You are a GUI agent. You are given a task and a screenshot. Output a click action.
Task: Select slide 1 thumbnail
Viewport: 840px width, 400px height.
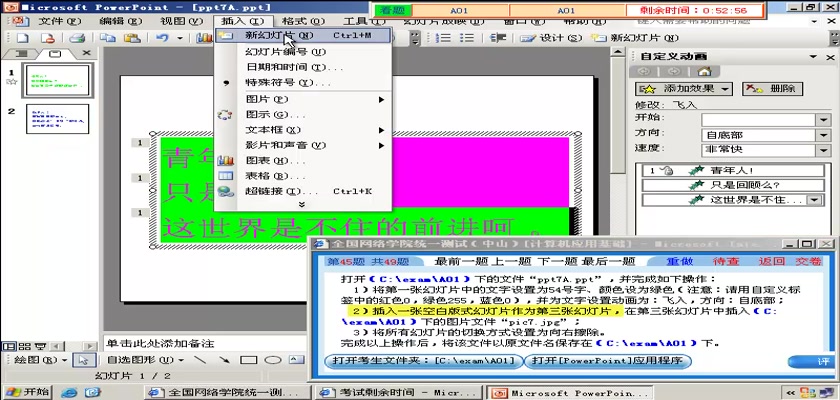coord(58,80)
